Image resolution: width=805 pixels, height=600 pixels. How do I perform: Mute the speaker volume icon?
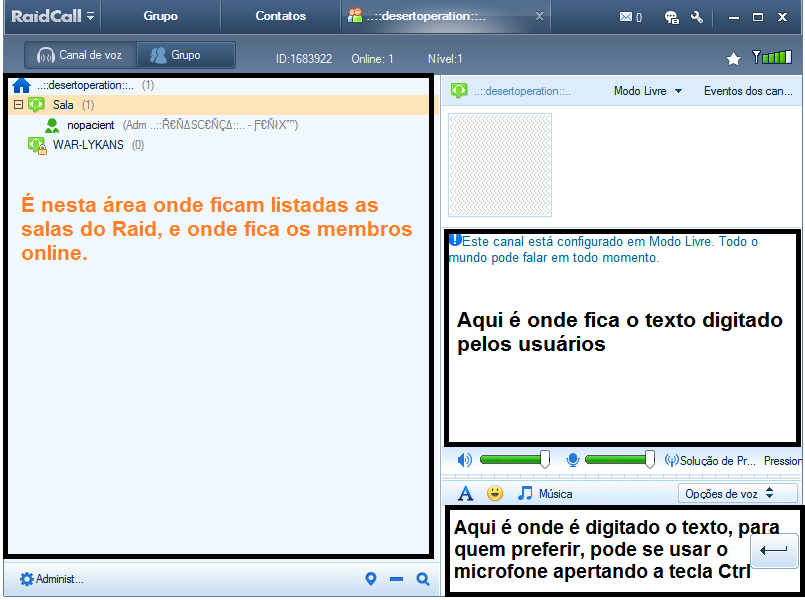(x=463, y=459)
